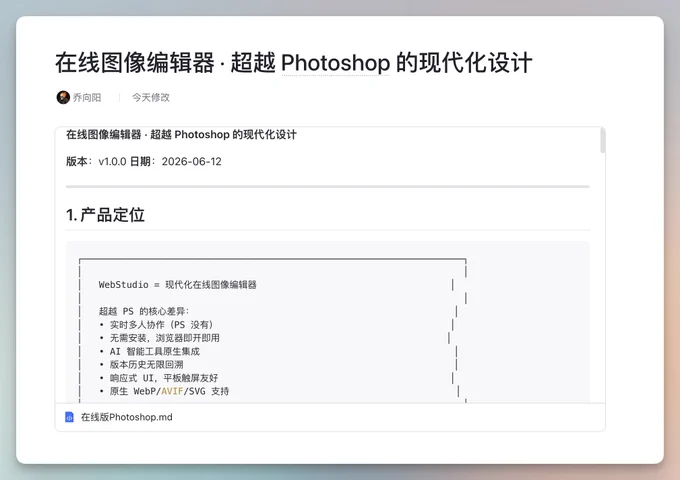The height and width of the screenshot is (480, 680).
Task: Click the bold preview heading 在线图像编辑器 · 超越 Photoshop 的现代化设计
Action: pyautogui.click(x=181, y=135)
